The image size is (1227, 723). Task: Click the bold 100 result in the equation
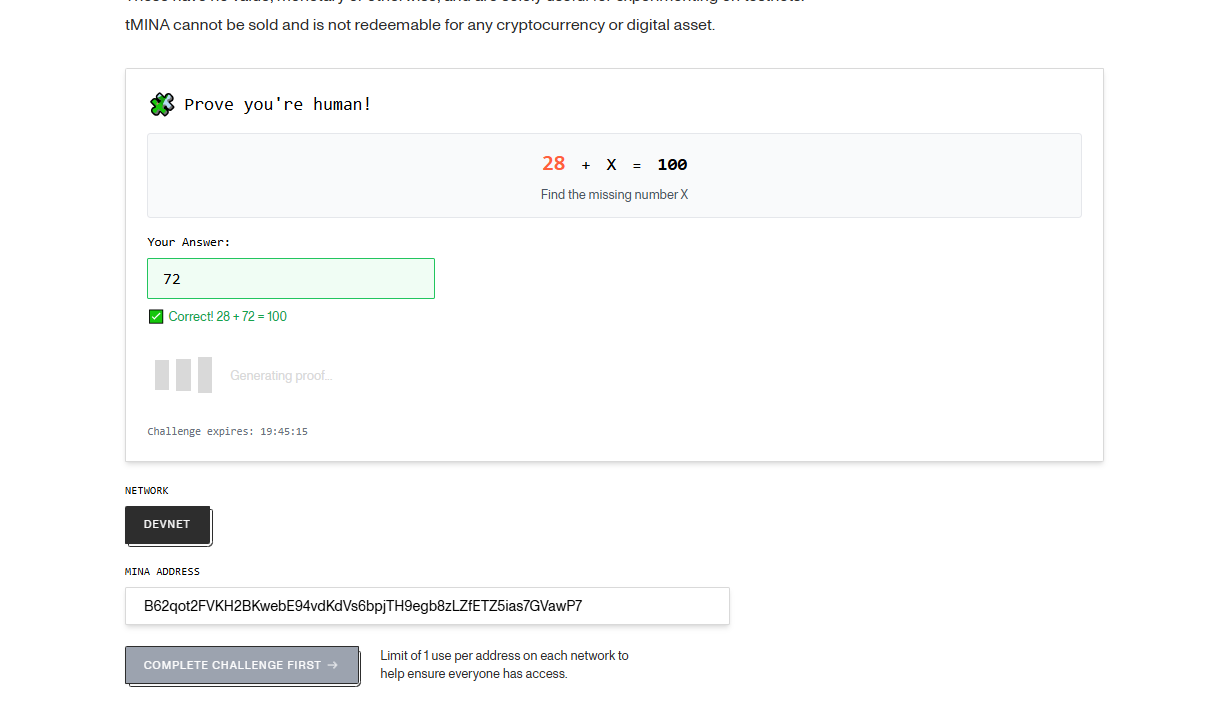pyautogui.click(x=672, y=165)
